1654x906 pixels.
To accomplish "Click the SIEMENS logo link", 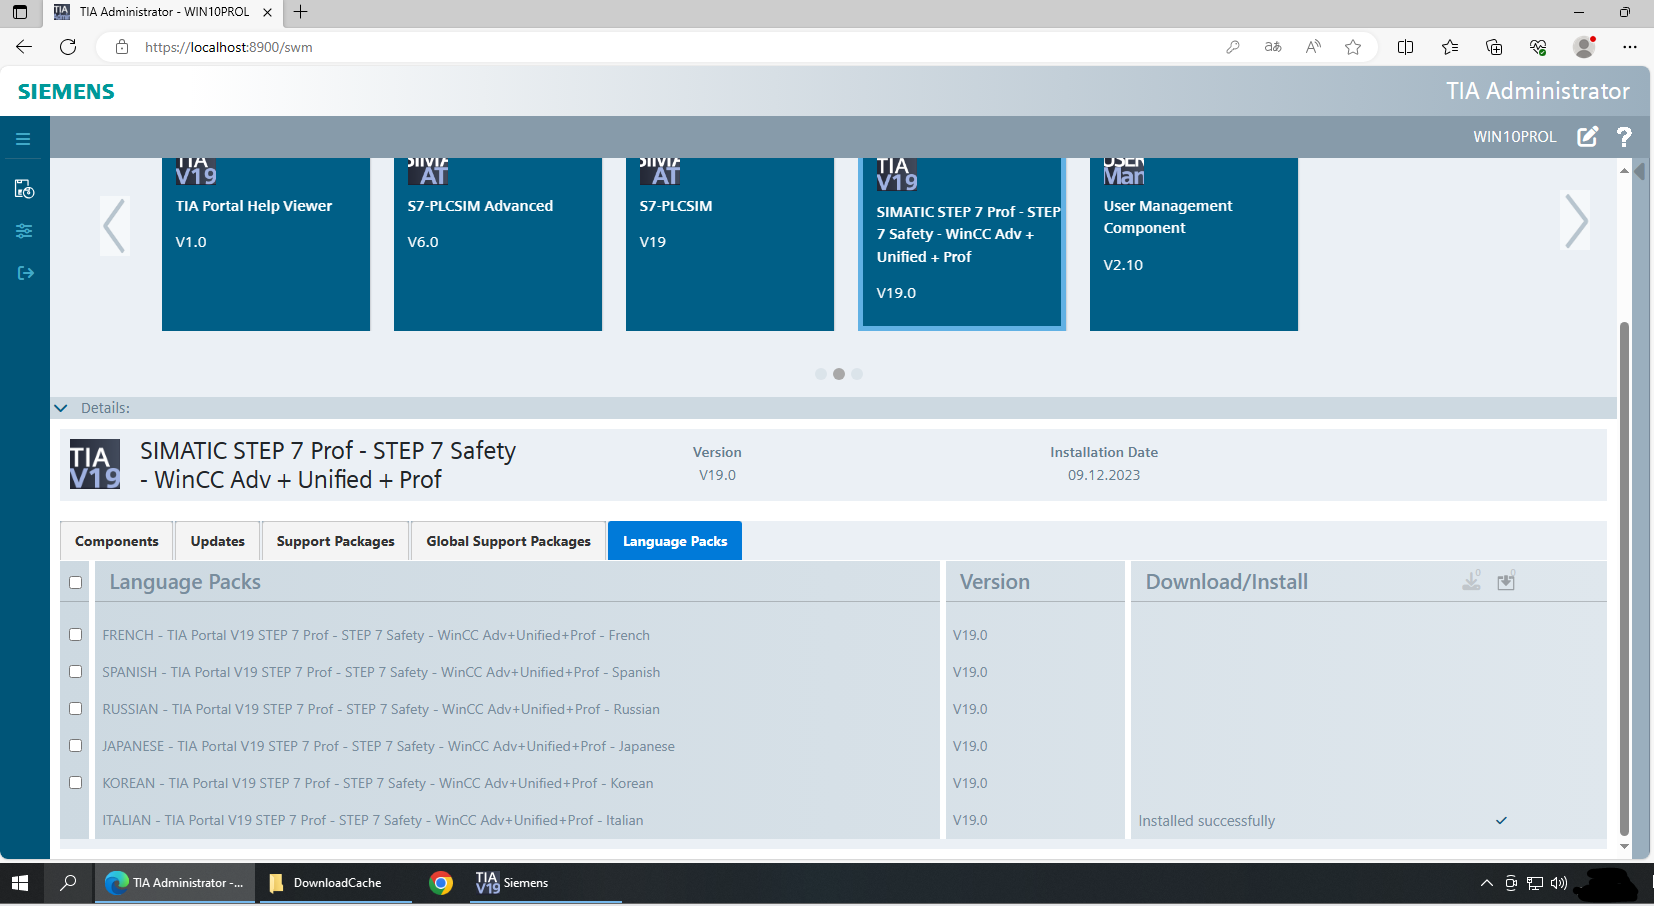I will 64,91.
